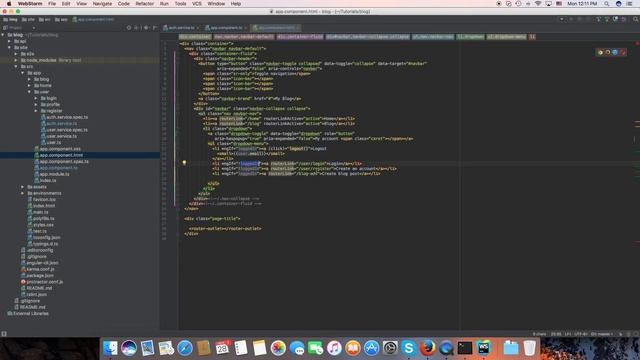Open Skype from the Dock
The width and height of the screenshot is (640, 360).
point(409,348)
